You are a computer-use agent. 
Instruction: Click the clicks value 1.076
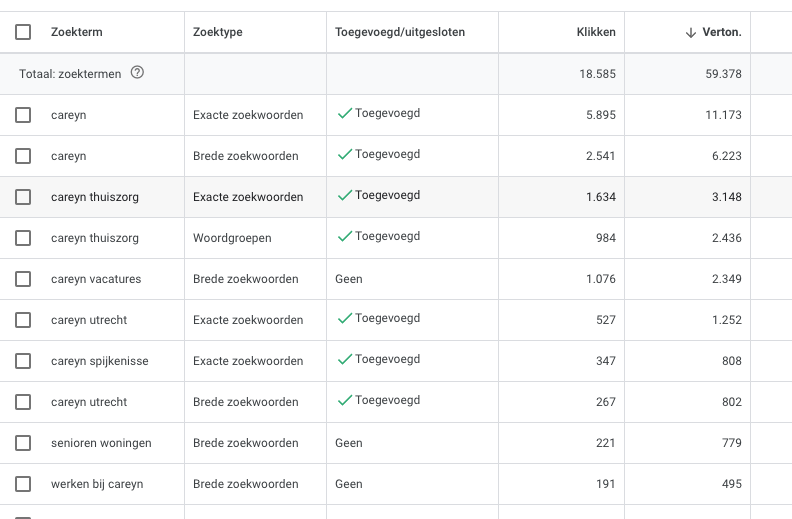(x=601, y=279)
